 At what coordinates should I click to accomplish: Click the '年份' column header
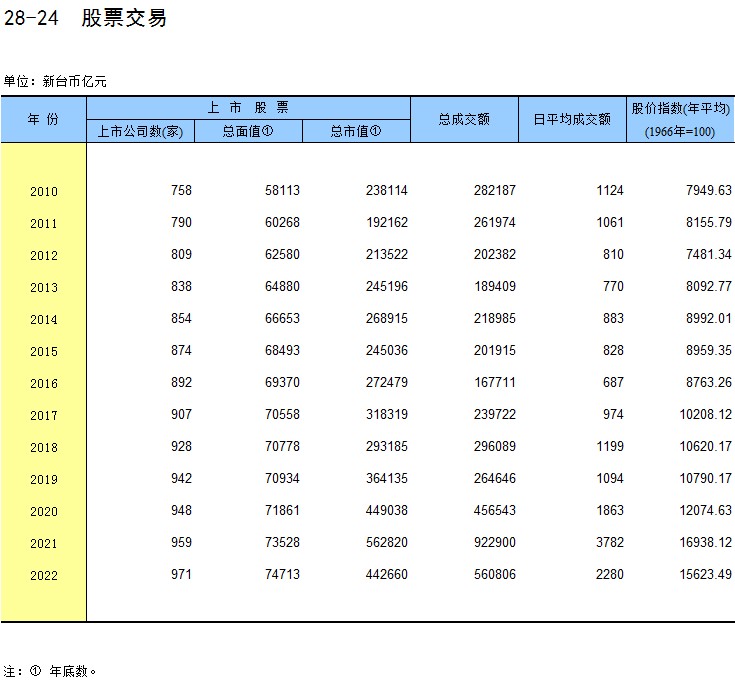[x=43, y=119]
